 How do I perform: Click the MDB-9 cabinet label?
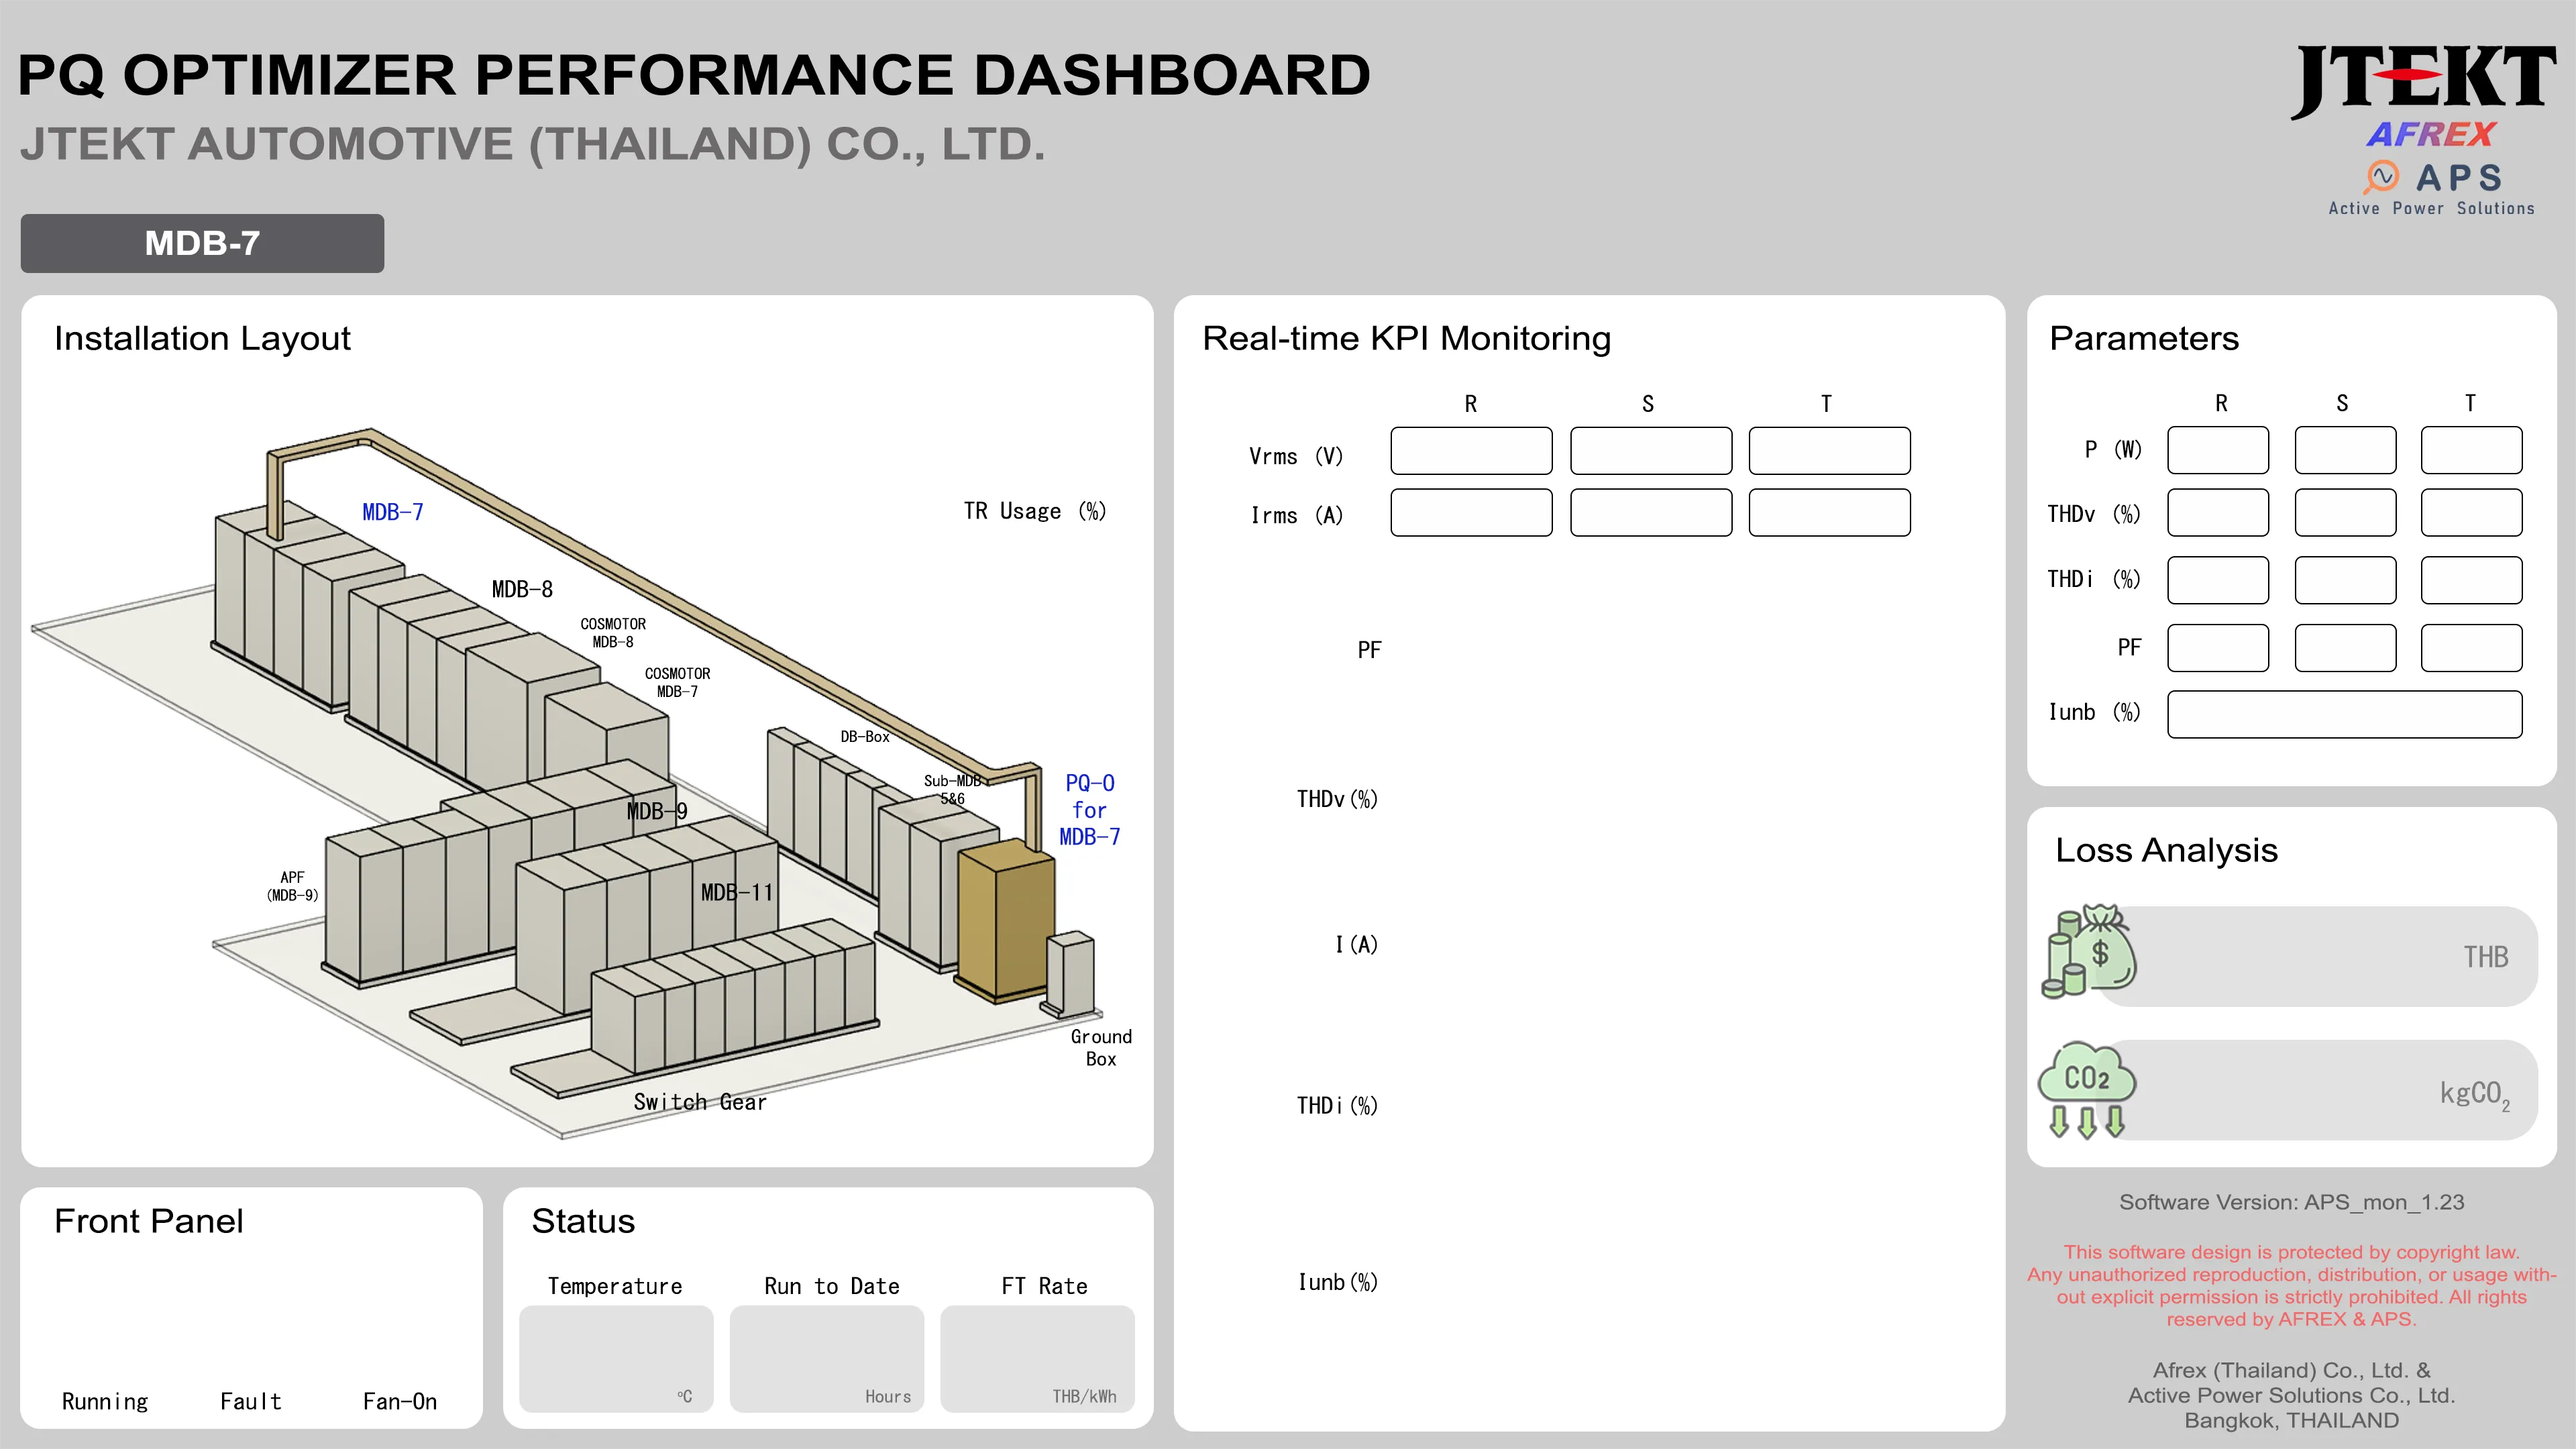657,811
